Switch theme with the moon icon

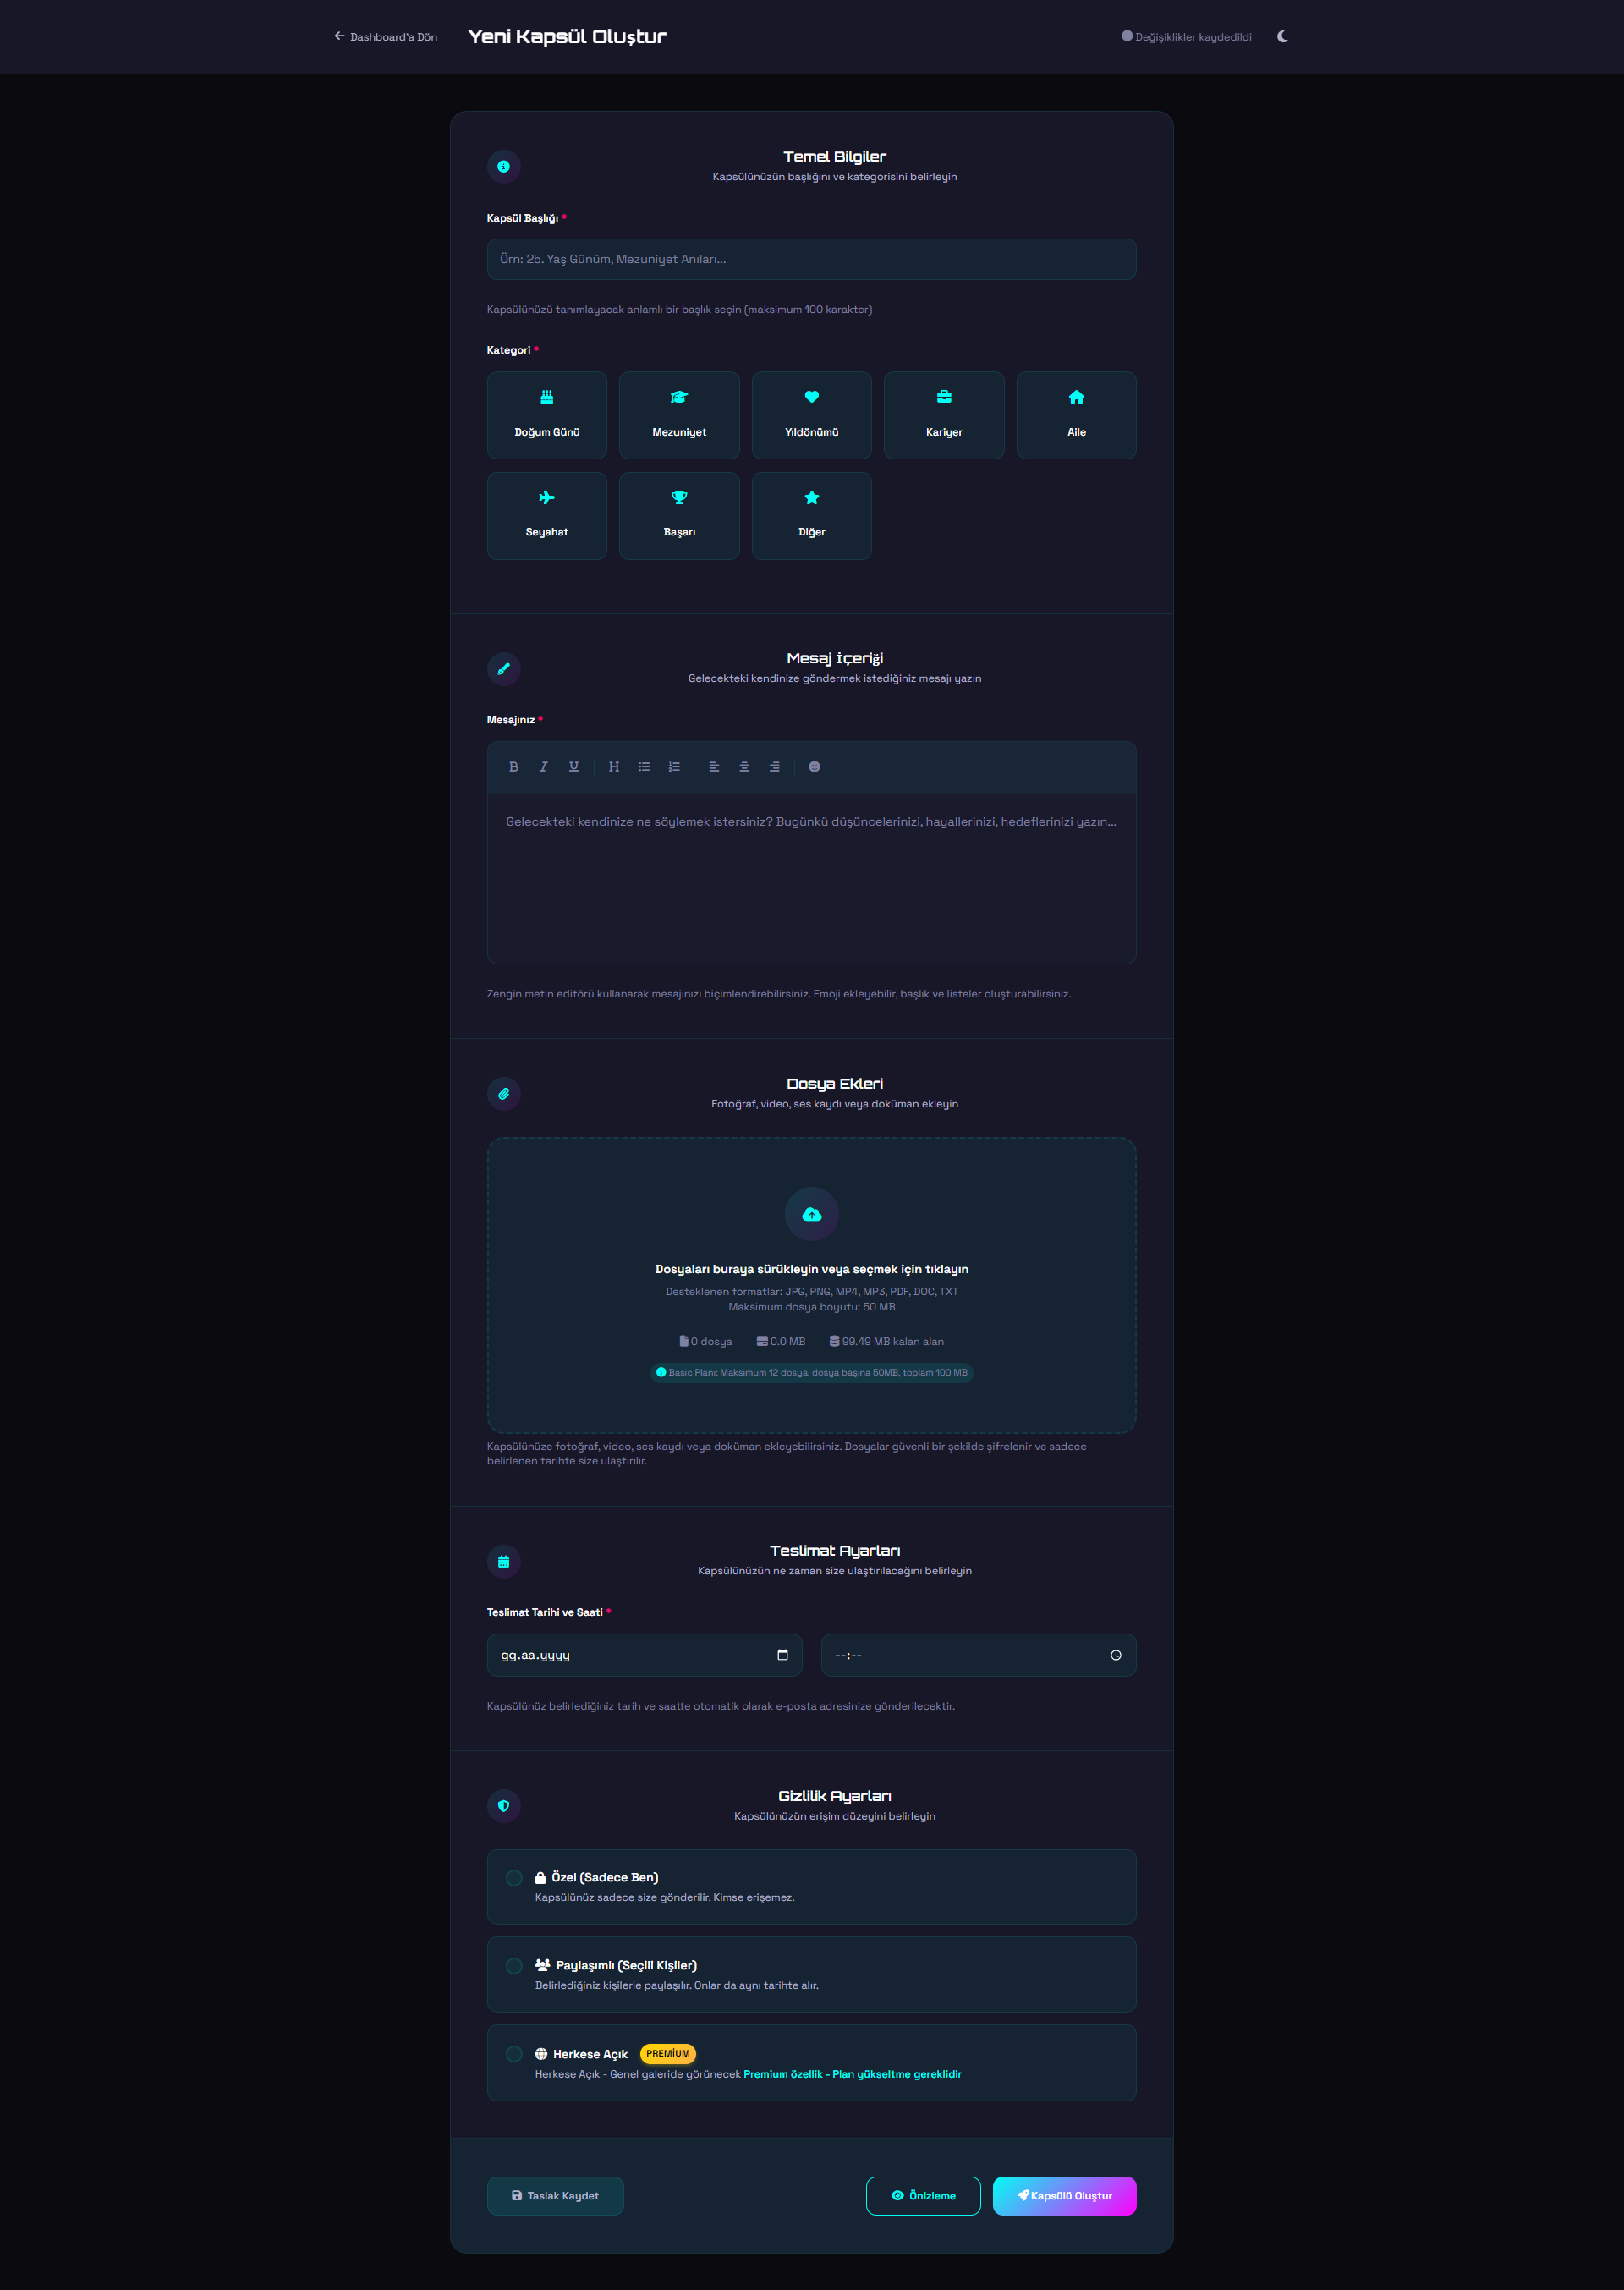tap(1282, 37)
